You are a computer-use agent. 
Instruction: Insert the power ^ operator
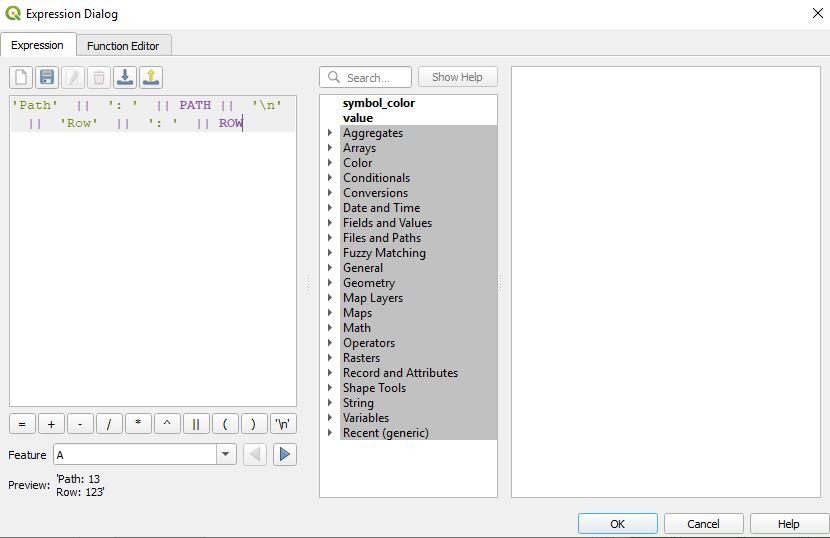167,423
